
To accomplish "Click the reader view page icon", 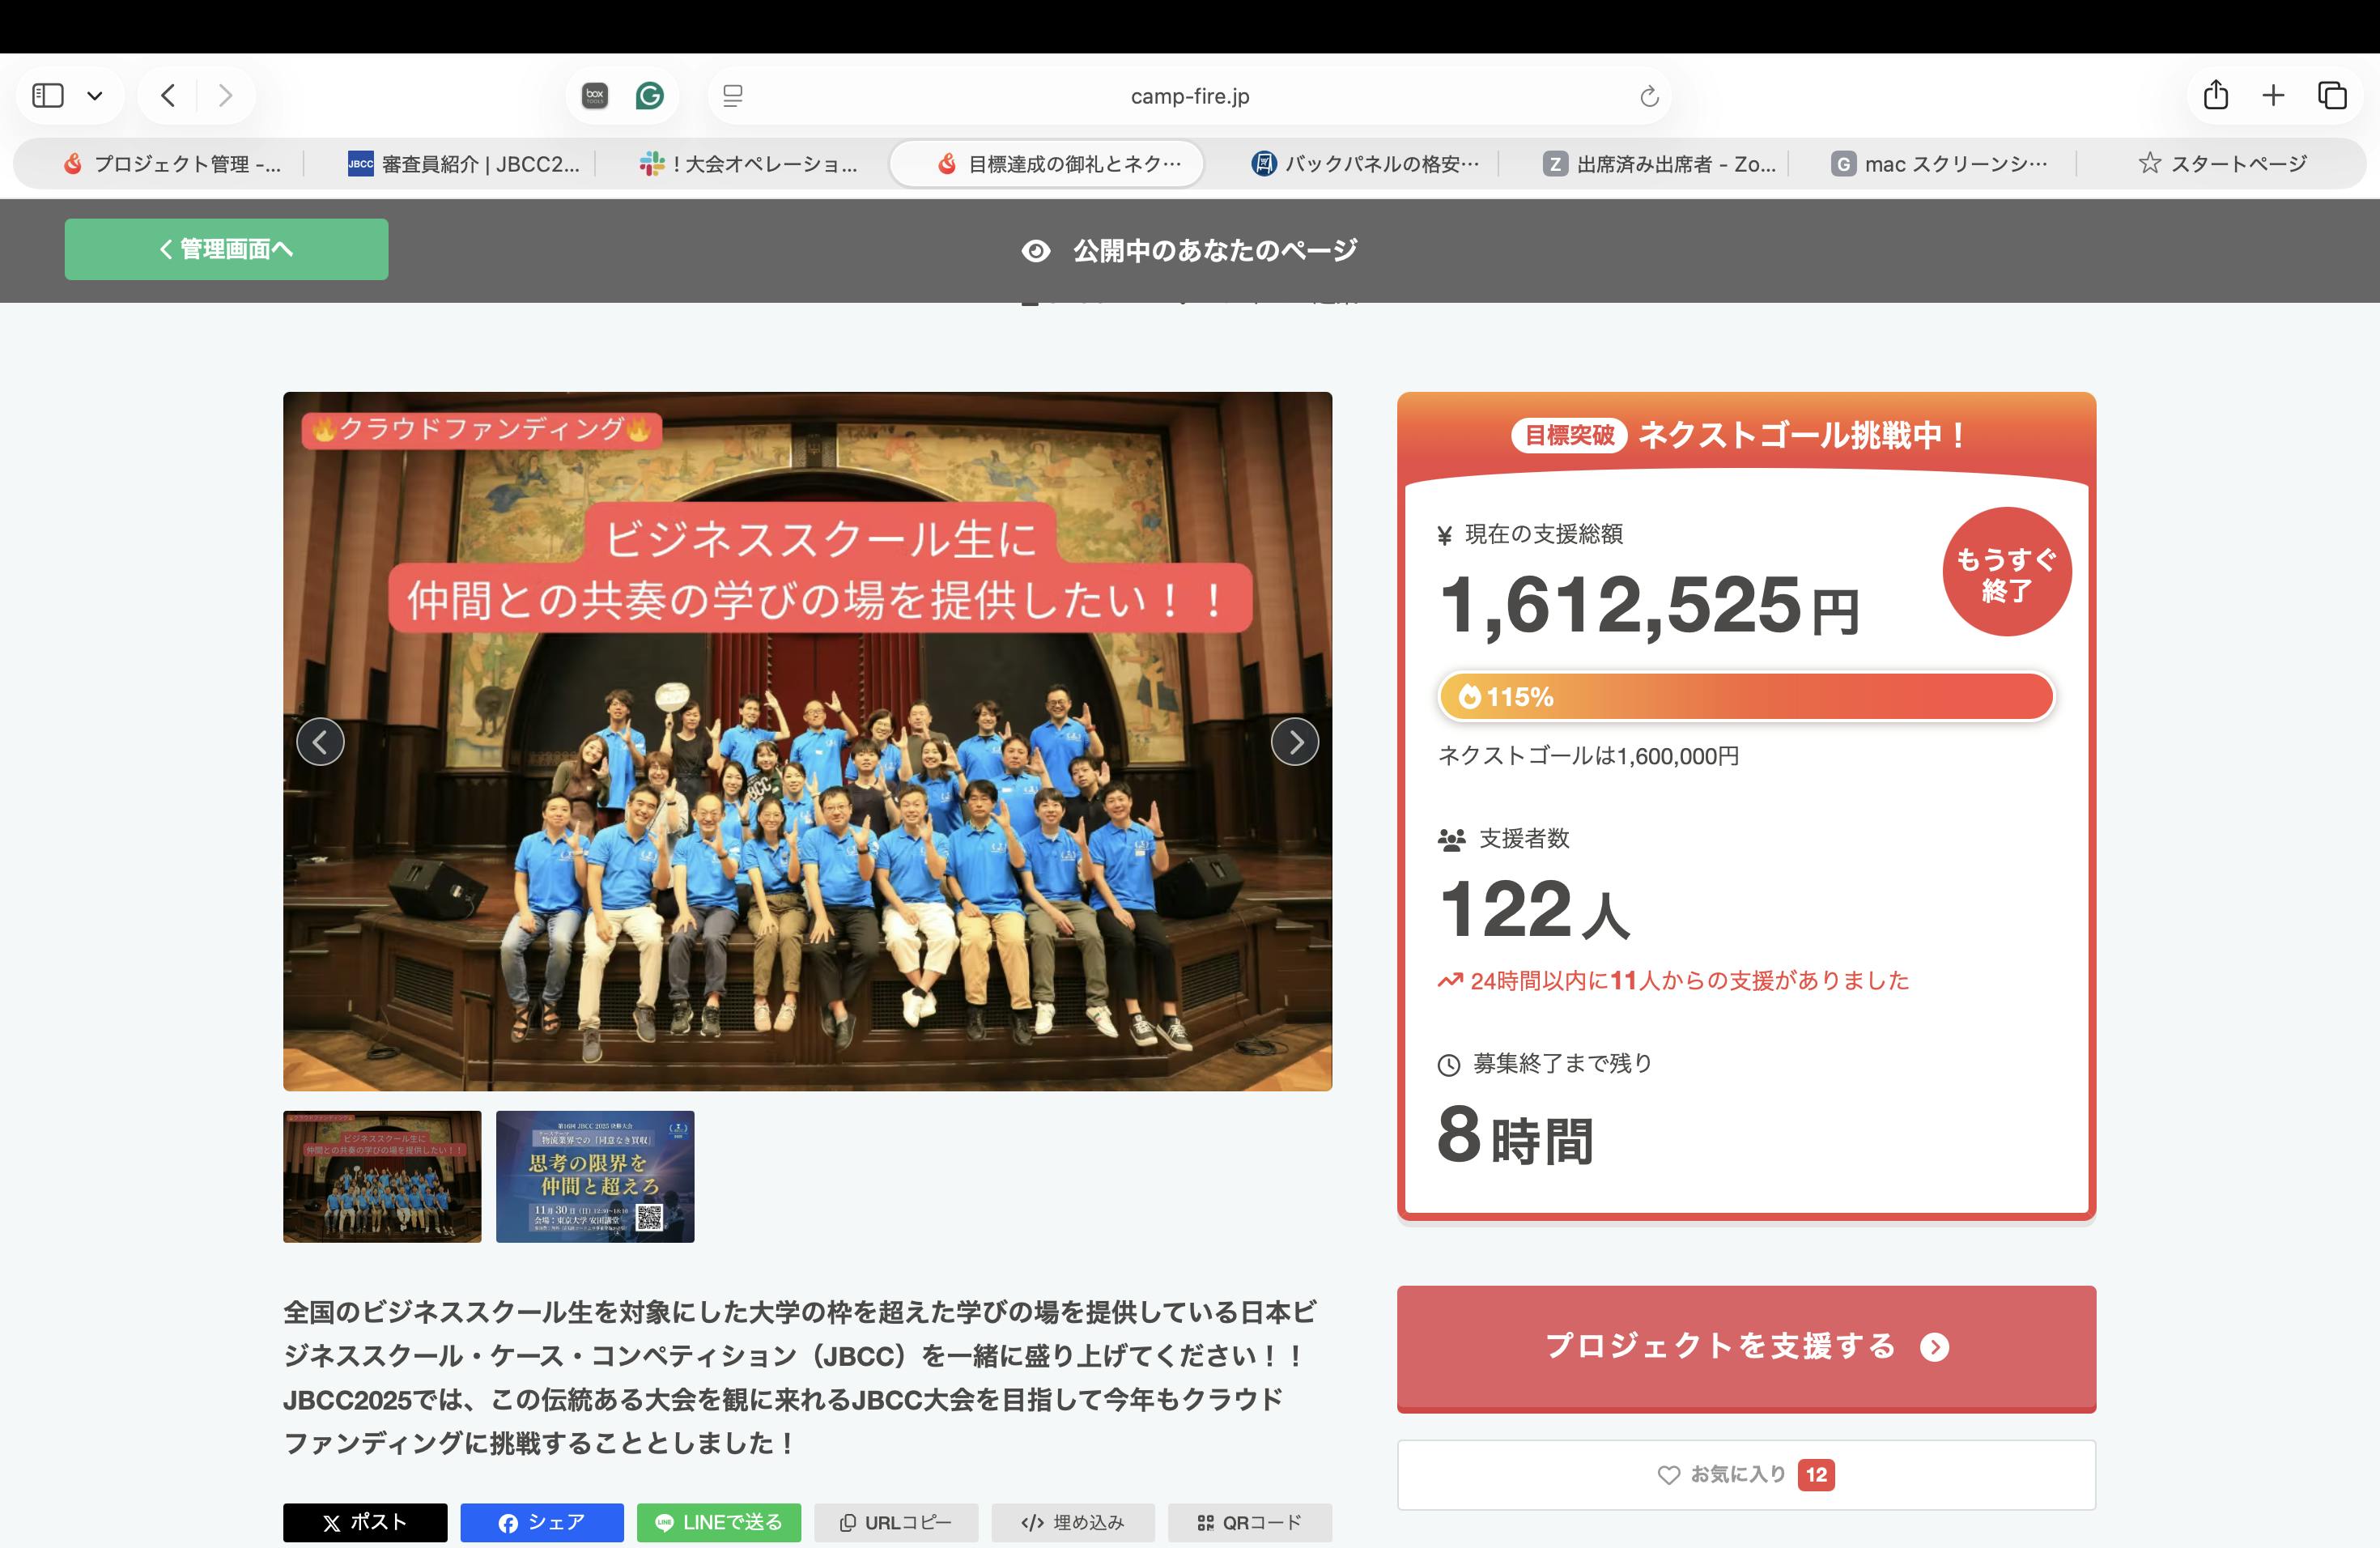I will tap(733, 96).
